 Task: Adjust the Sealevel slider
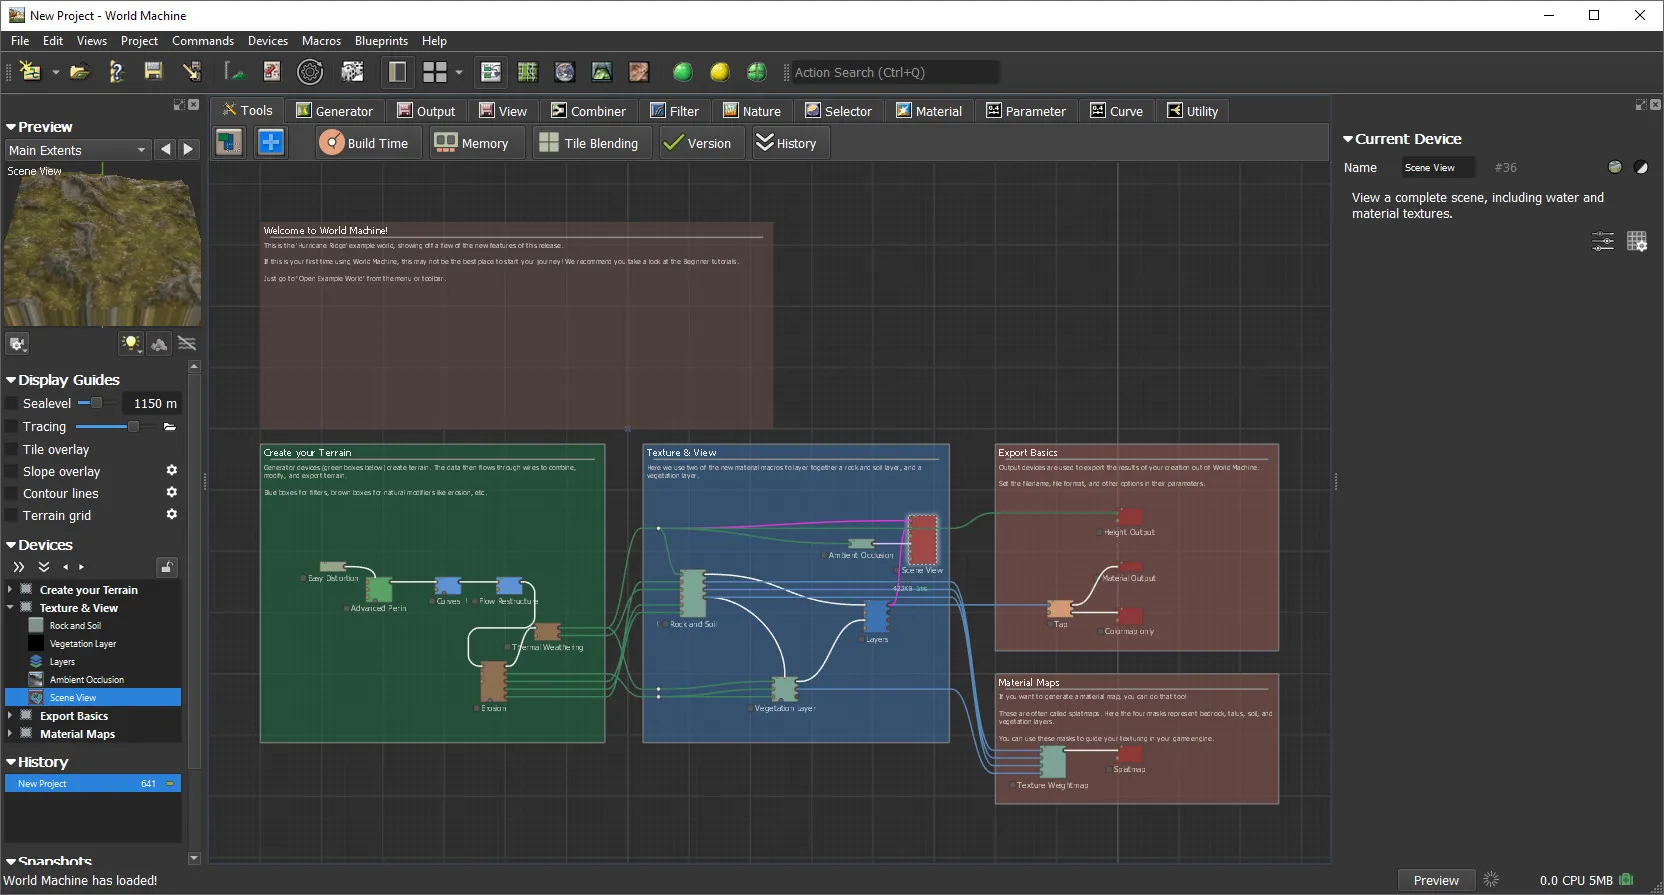point(97,403)
